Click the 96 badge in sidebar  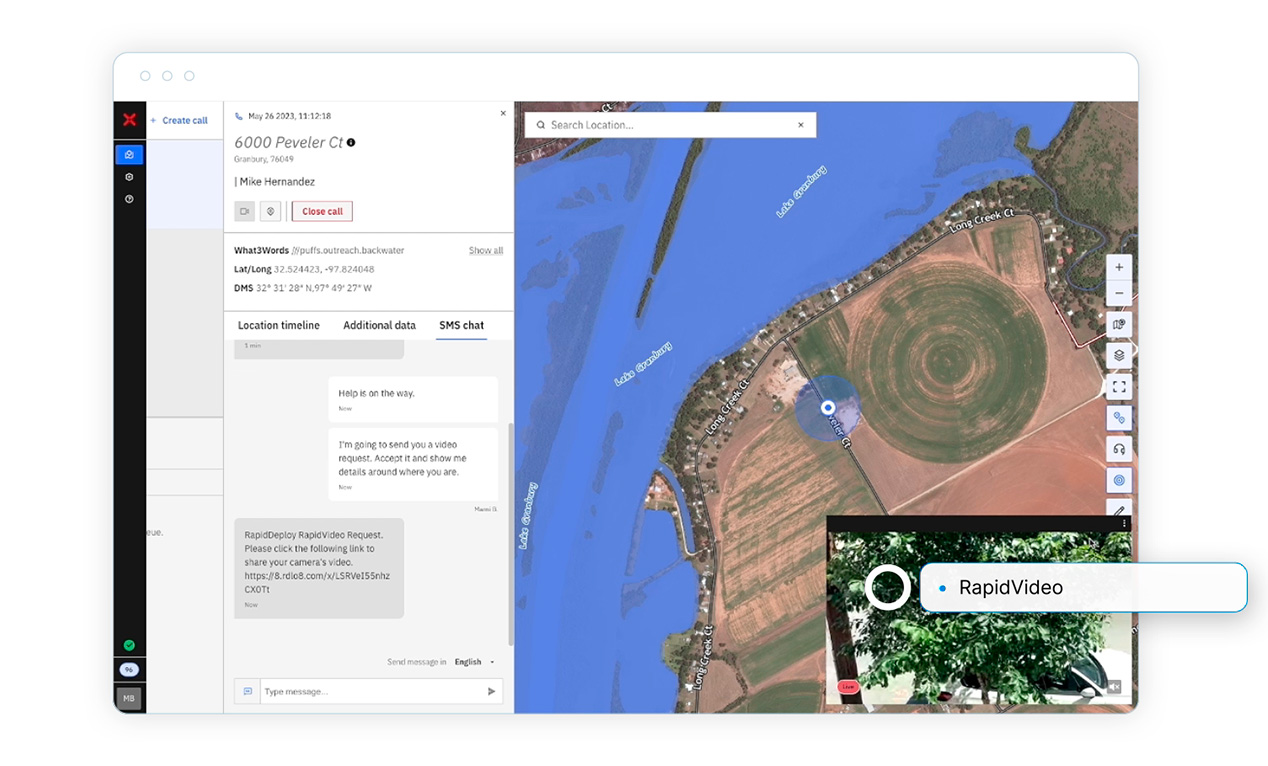pos(129,670)
